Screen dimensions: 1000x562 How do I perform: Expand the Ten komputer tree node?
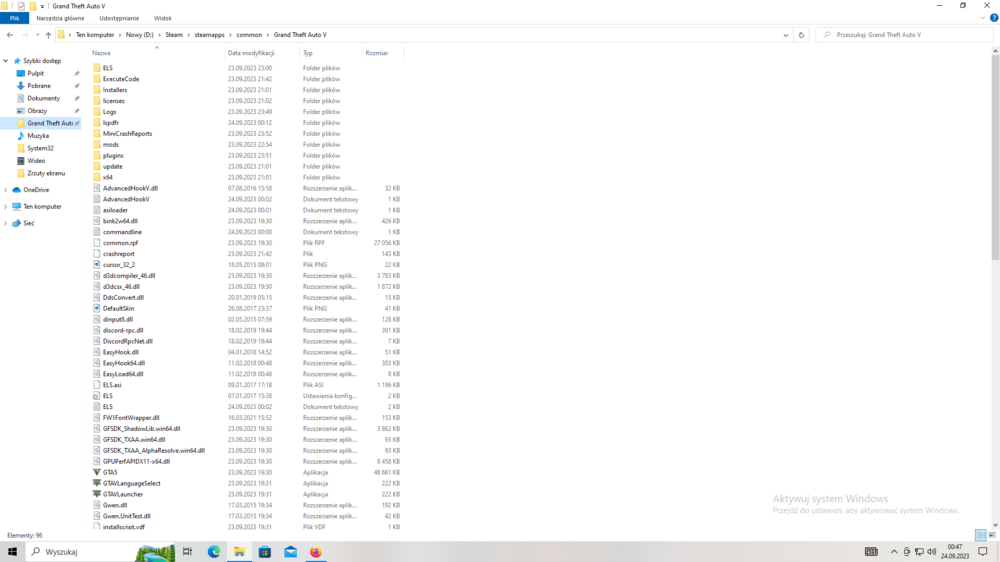(6, 207)
